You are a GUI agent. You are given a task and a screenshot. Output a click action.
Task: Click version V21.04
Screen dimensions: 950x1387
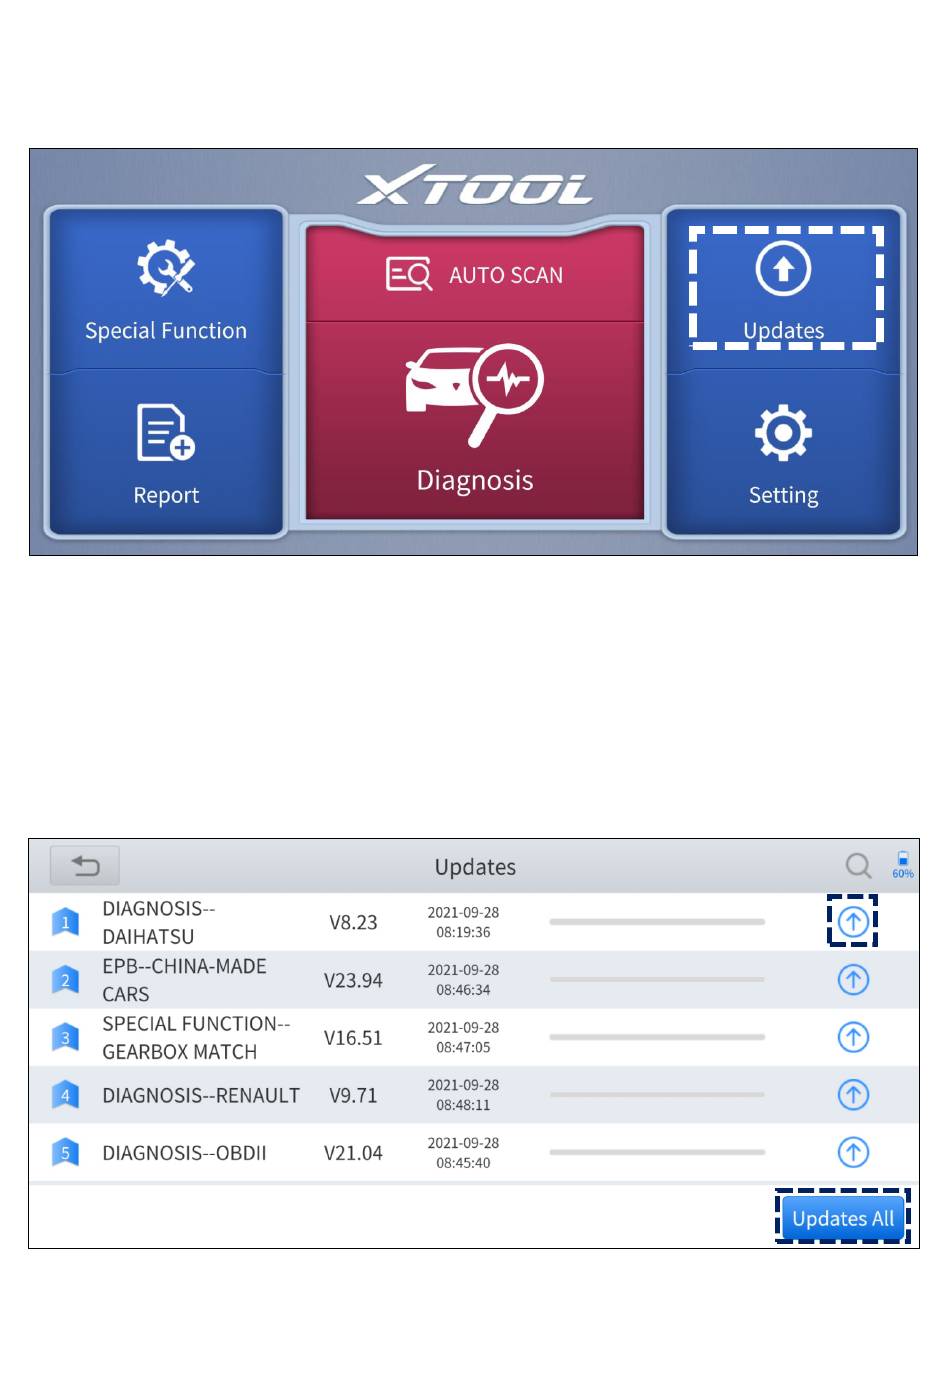pyautogui.click(x=353, y=1153)
